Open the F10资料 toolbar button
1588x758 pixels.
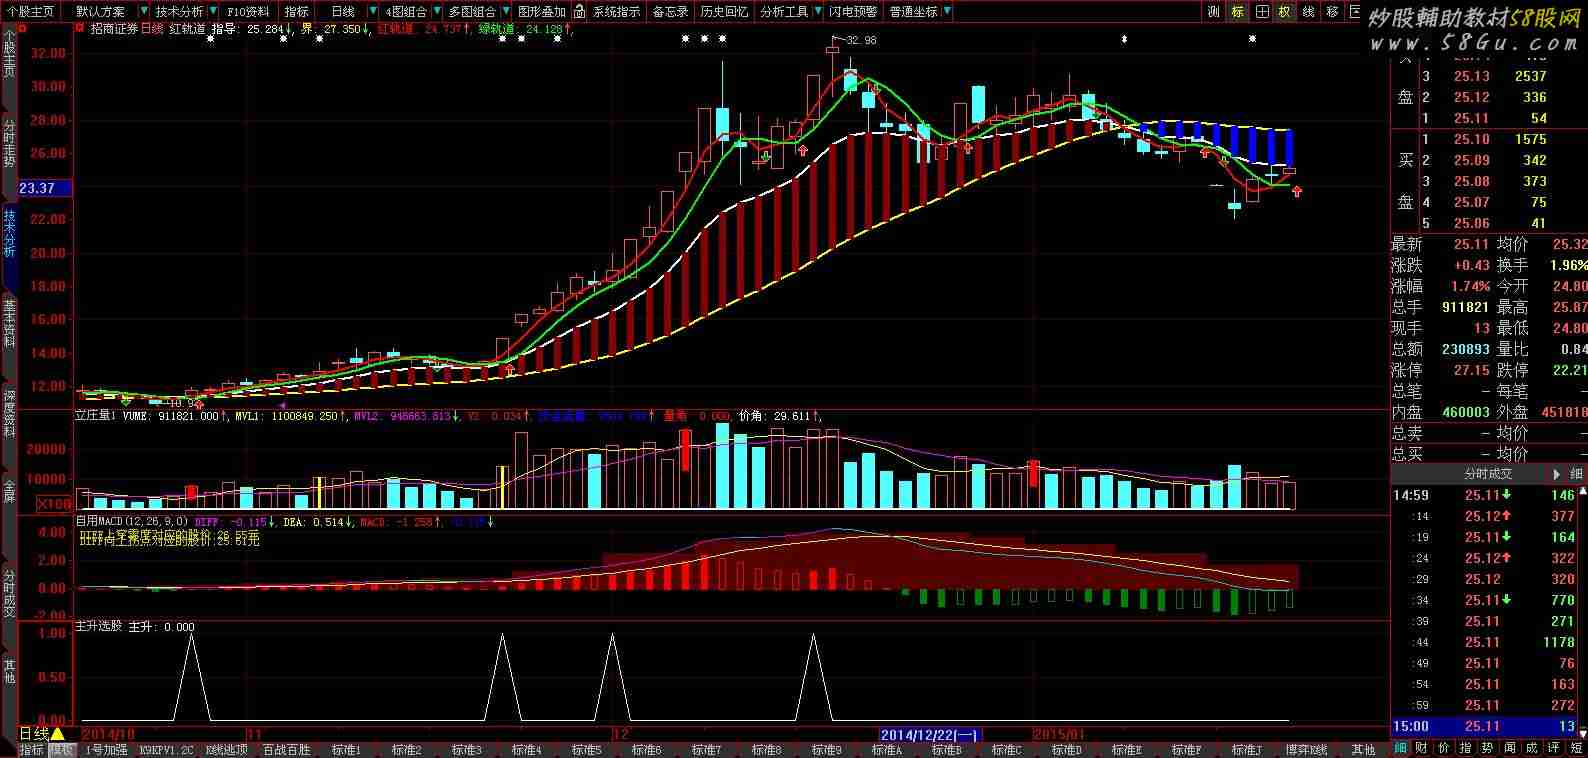tap(248, 12)
